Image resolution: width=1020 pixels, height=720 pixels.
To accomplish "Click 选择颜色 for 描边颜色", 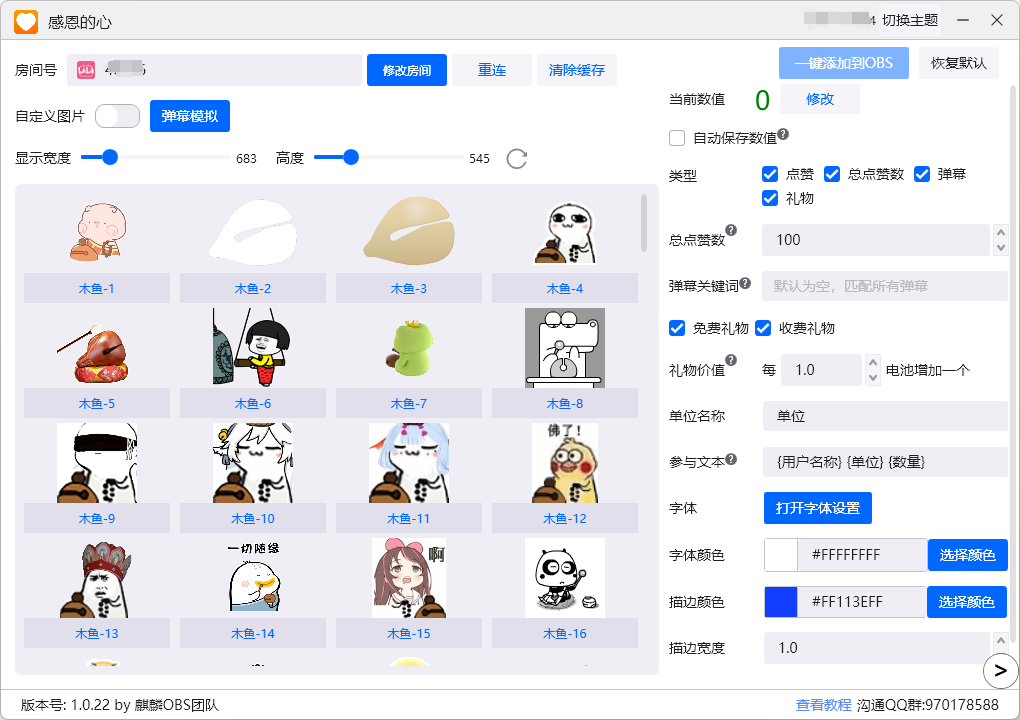I will coord(967,602).
